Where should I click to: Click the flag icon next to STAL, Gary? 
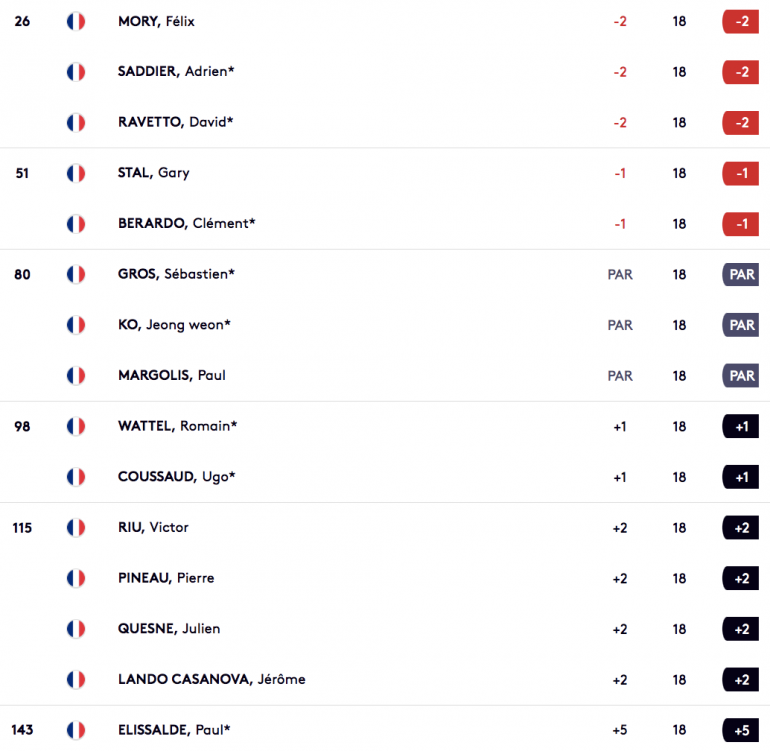point(76,173)
